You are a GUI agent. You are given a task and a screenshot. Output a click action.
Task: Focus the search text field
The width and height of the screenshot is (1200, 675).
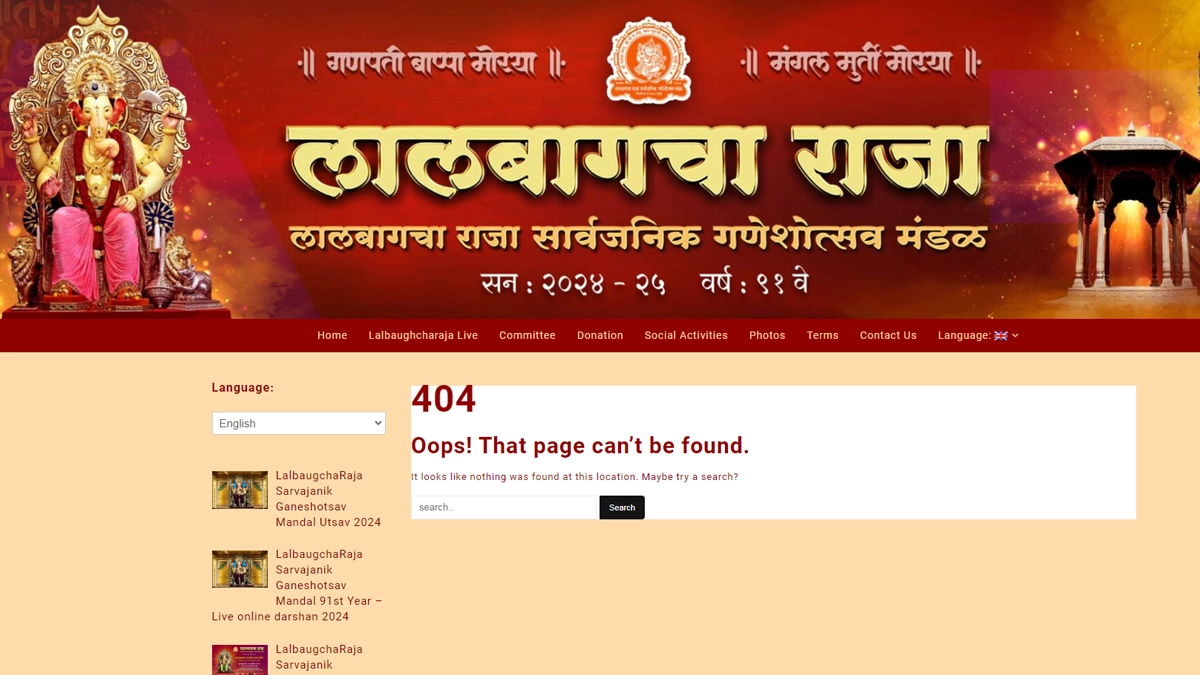505,507
